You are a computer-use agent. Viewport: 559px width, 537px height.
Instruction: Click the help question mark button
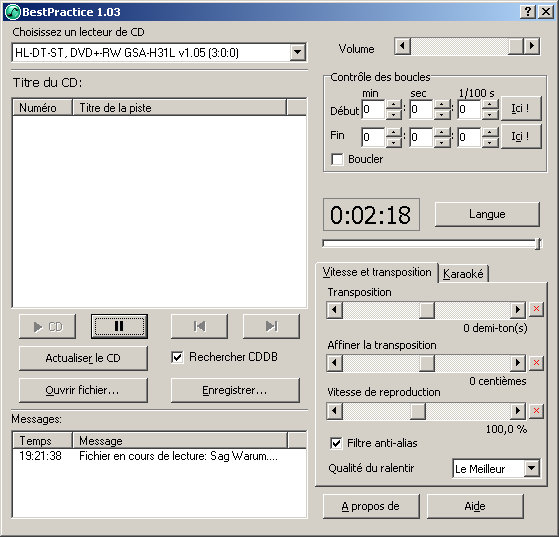click(528, 12)
